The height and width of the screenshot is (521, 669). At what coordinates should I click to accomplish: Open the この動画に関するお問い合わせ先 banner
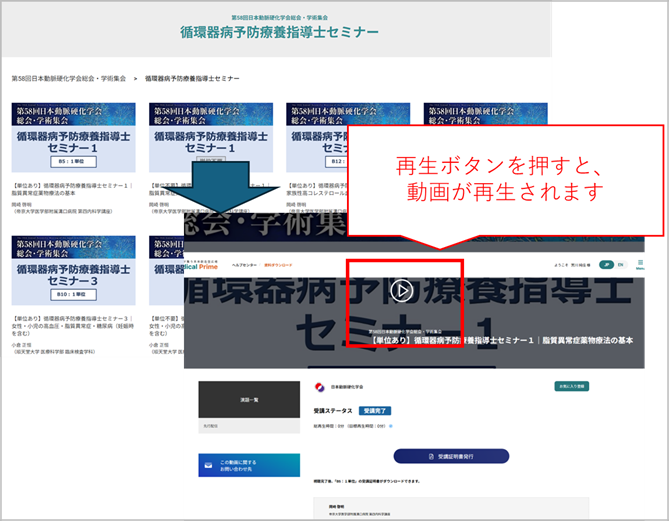tap(249, 465)
